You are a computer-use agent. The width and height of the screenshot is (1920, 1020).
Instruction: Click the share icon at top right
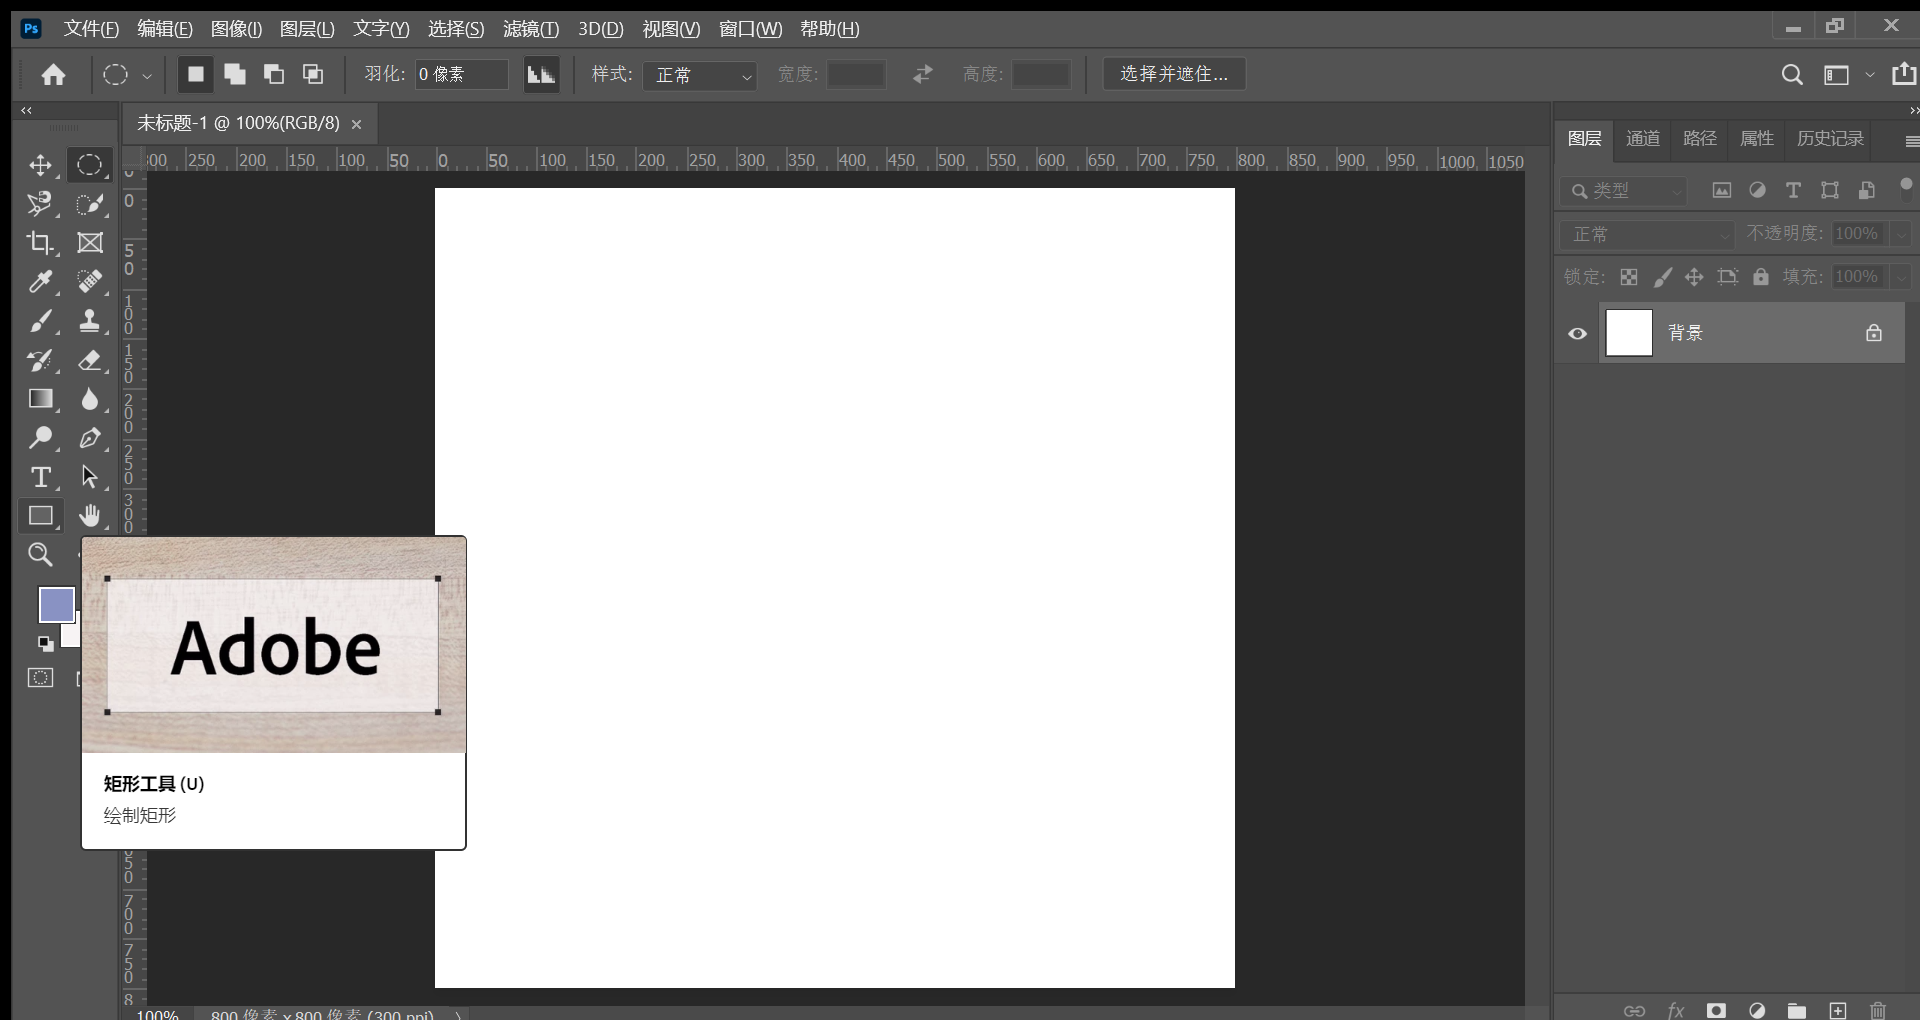coord(1904,74)
